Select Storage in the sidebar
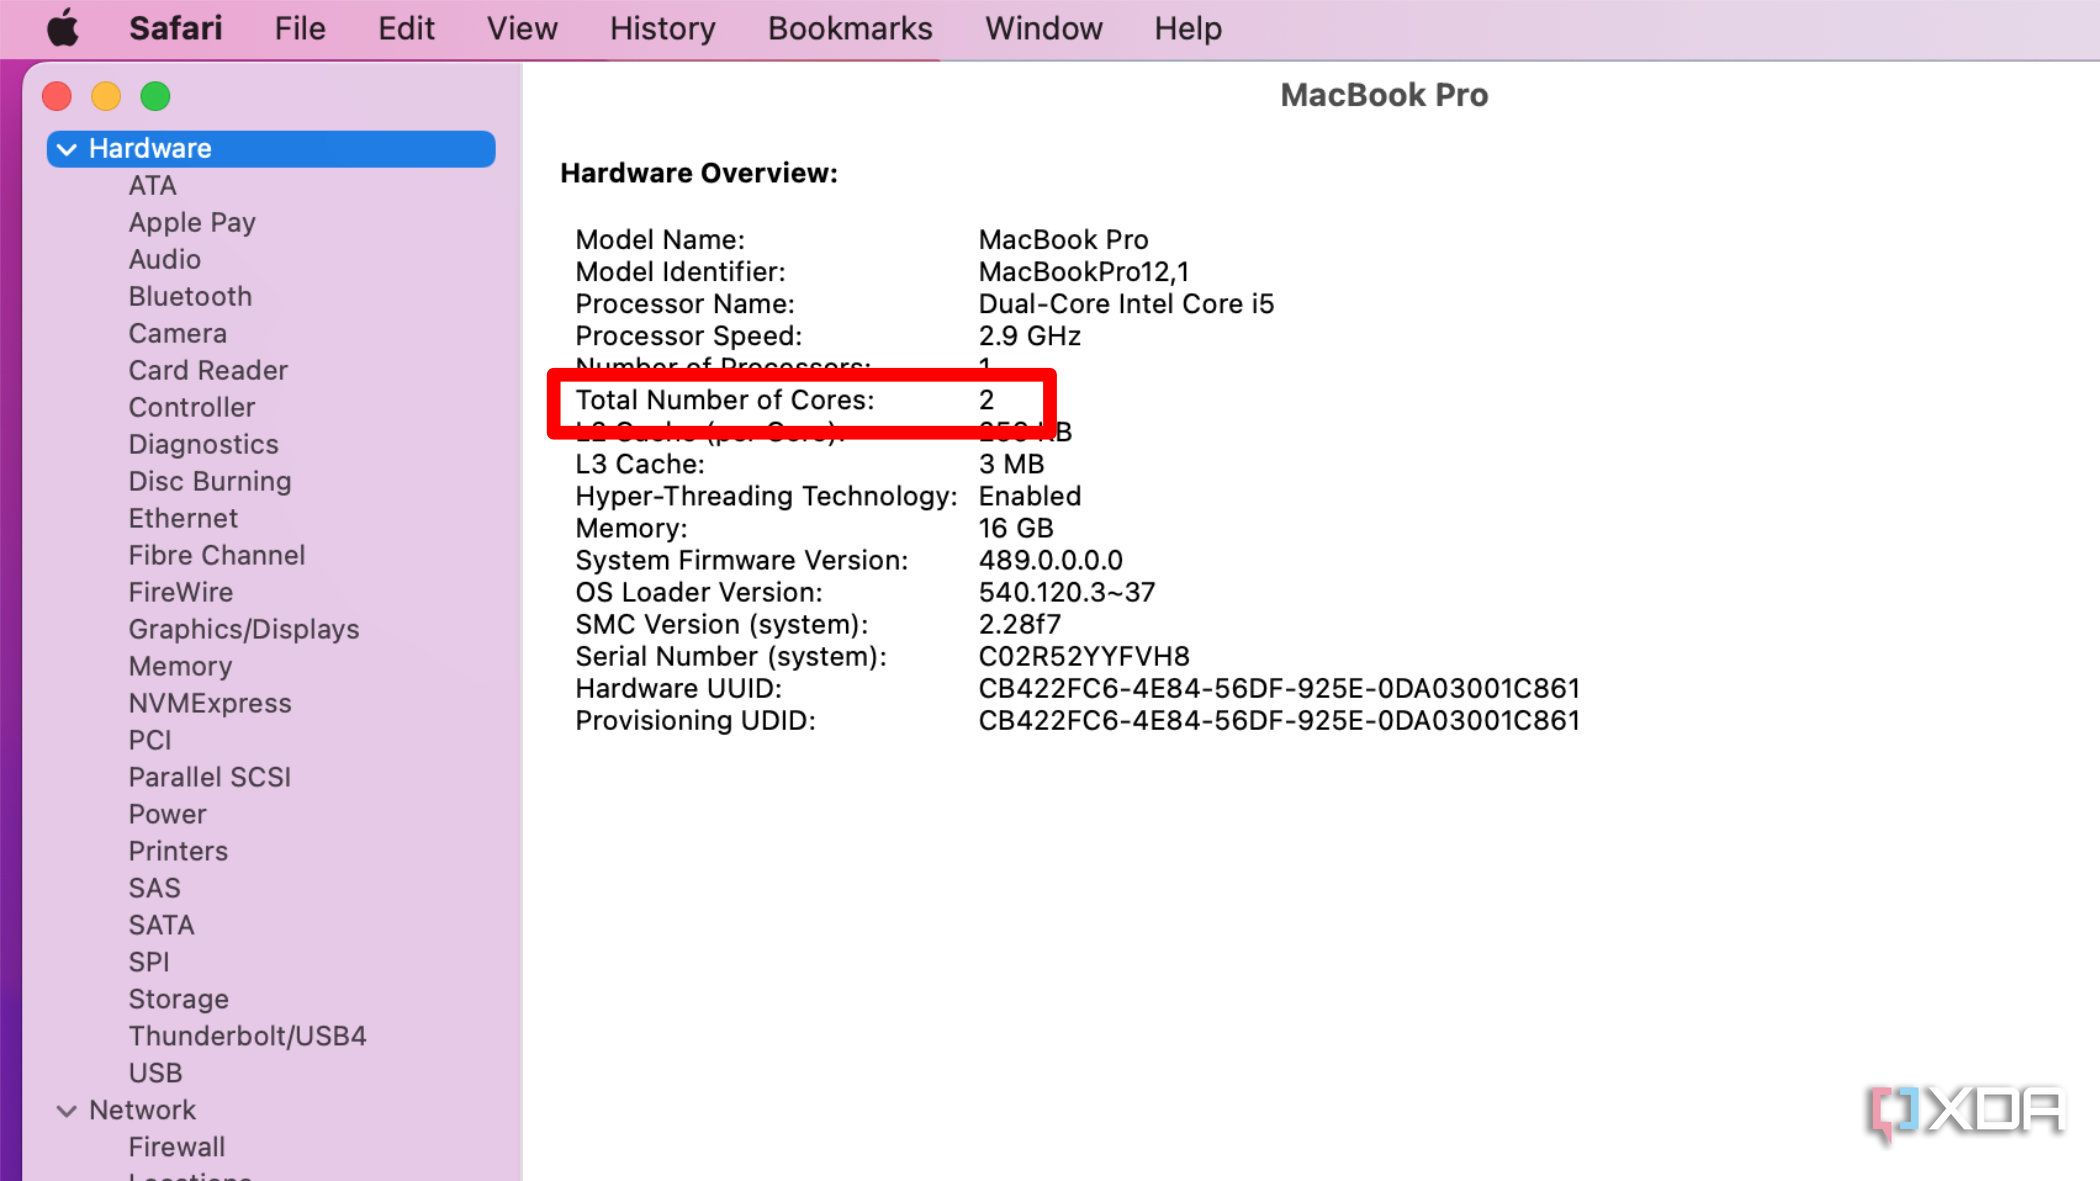This screenshot has width=2100, height=1181. click(178, 1000)
